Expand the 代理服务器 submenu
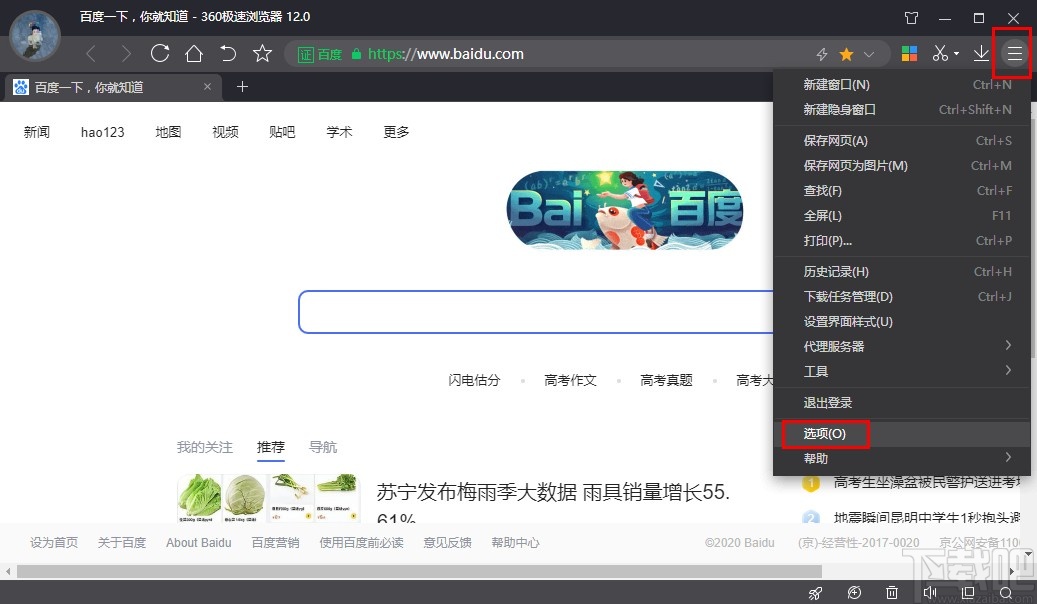This screenshot has width=1037, height=604. pos(902,347)
